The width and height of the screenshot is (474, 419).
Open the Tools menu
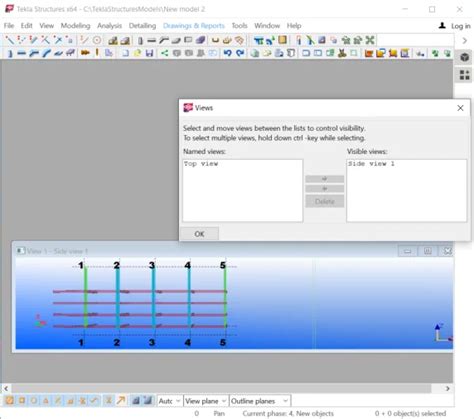pyautogui.click(x=239, y=26)
